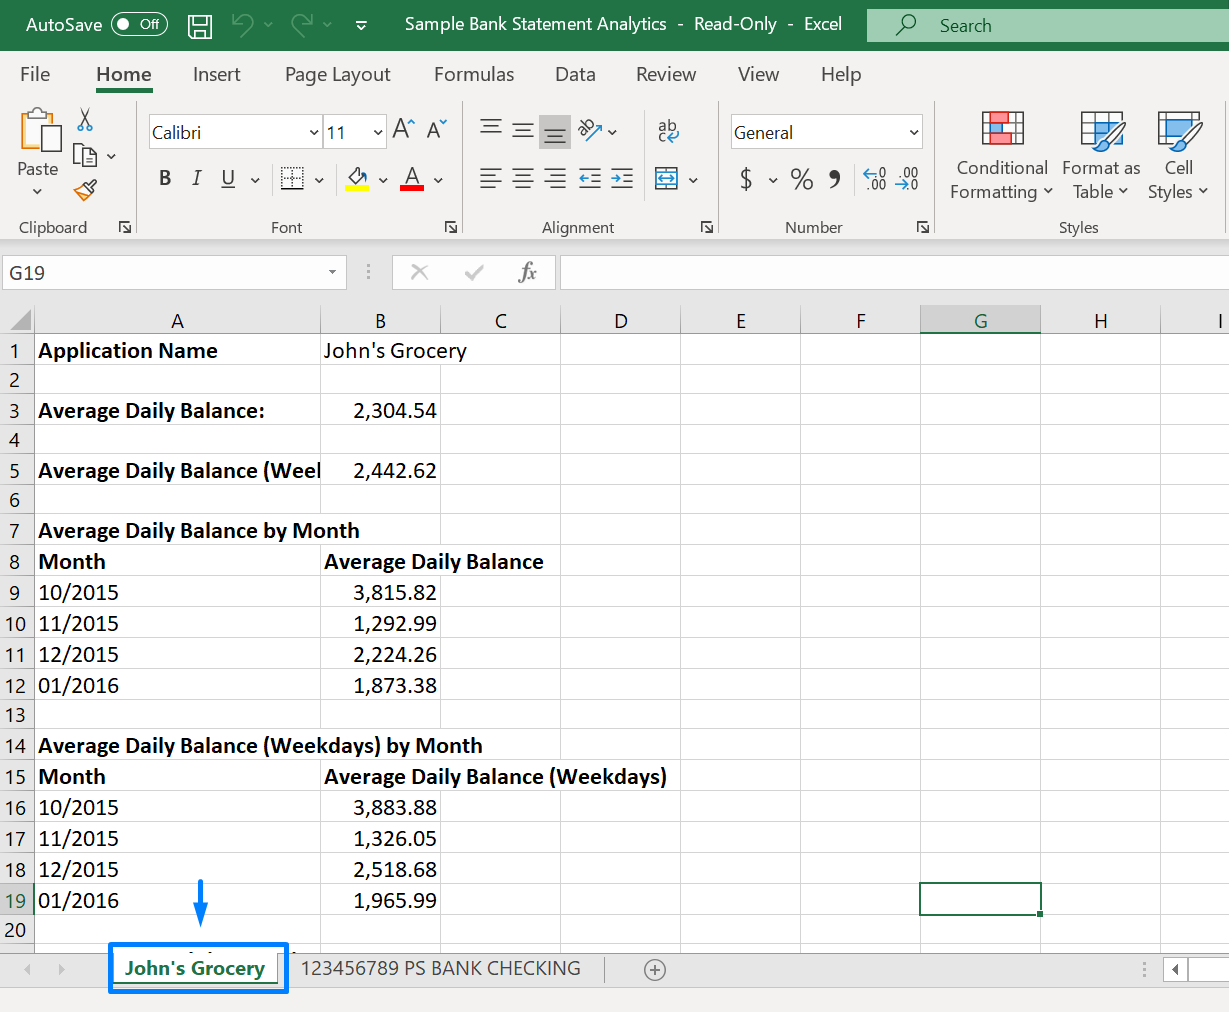The height and width of the screenshot is (1012, 1229).
Task: Click Comma Style icon
Action: 834,179
